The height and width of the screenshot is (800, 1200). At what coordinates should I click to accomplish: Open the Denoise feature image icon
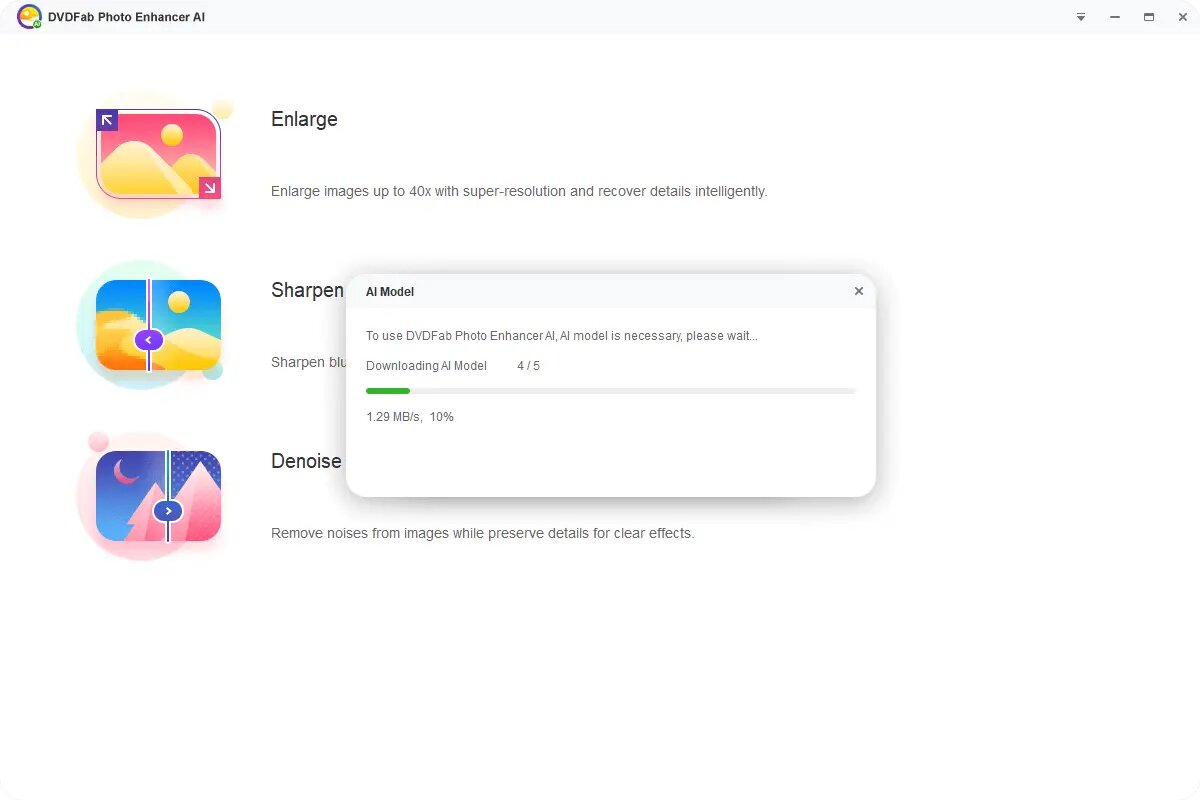click(158, 496)
